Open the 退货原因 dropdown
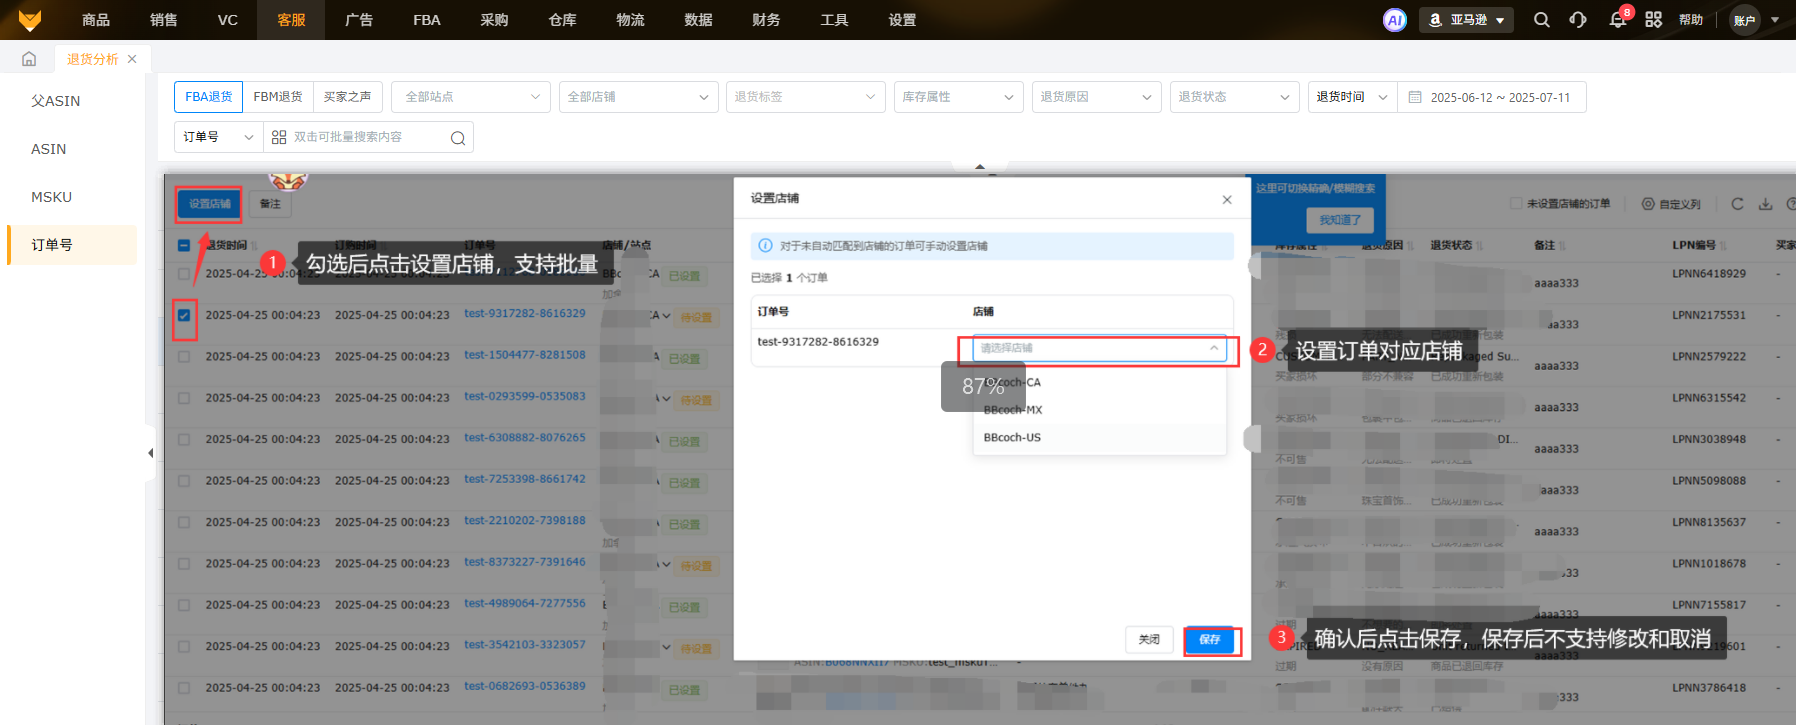This screenshot has width=1796, height=725. click(x=1097, y=97)
